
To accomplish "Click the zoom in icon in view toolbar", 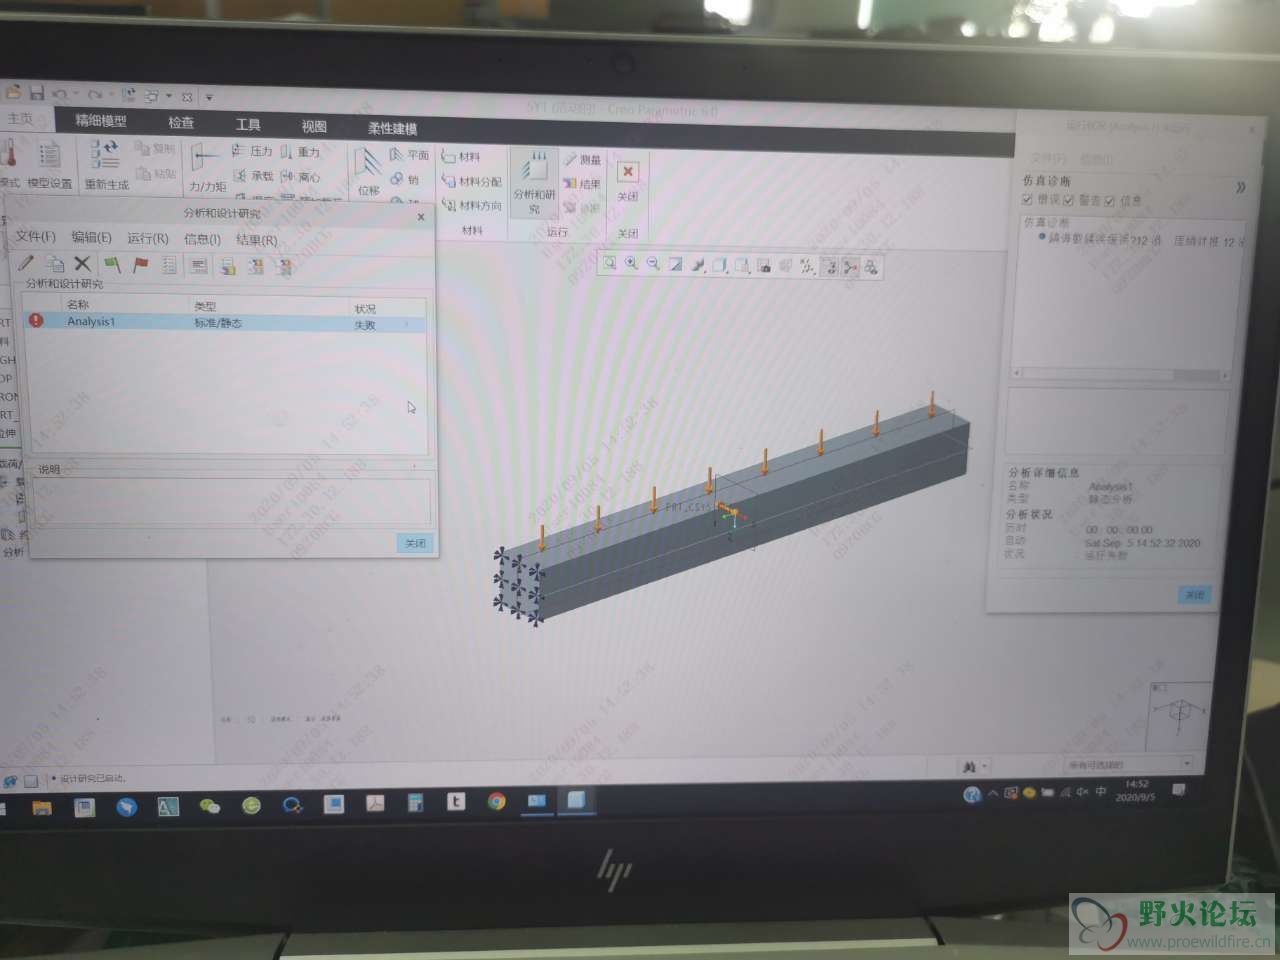I will pos(631,263).
